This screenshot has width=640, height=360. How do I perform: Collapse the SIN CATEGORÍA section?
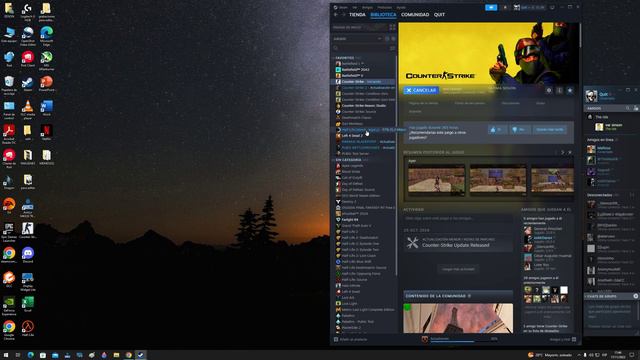[x=349, y=160]
